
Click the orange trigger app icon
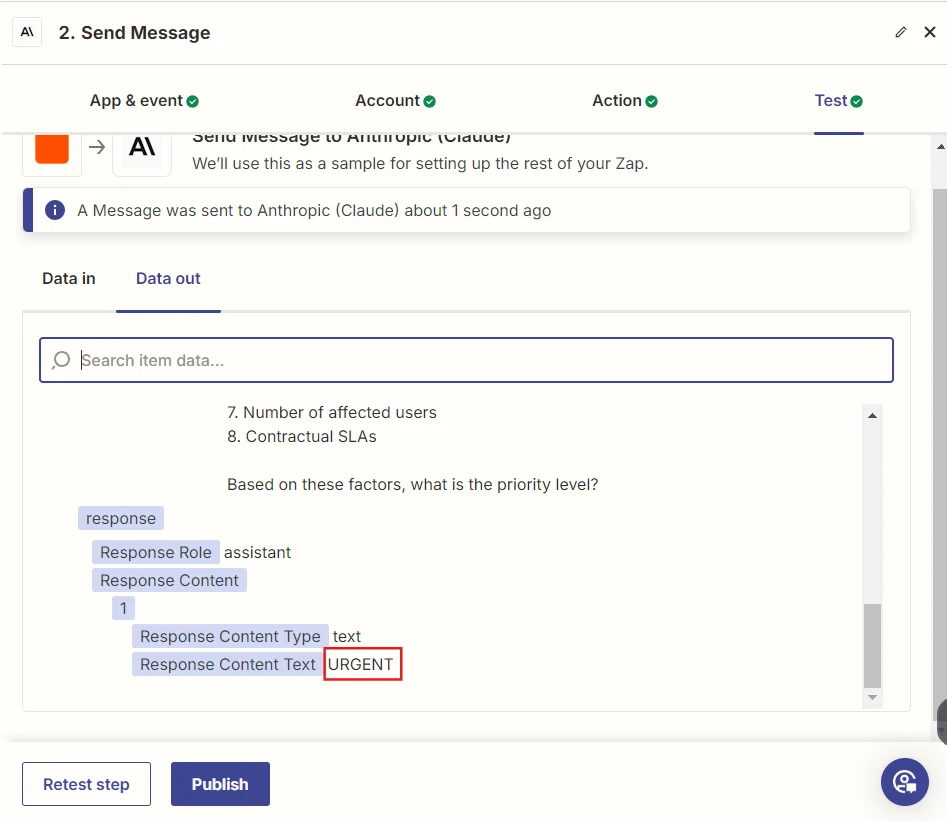[x=52, y=149]
